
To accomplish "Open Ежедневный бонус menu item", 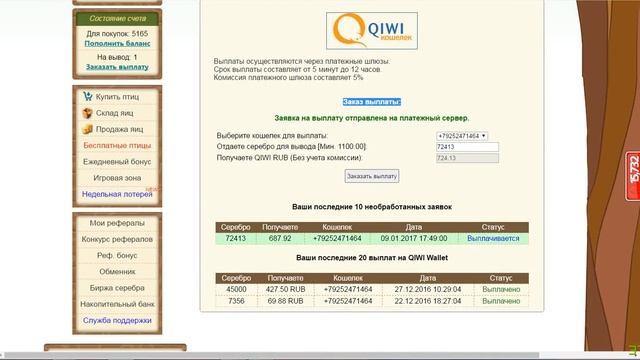I will [117, 162].
